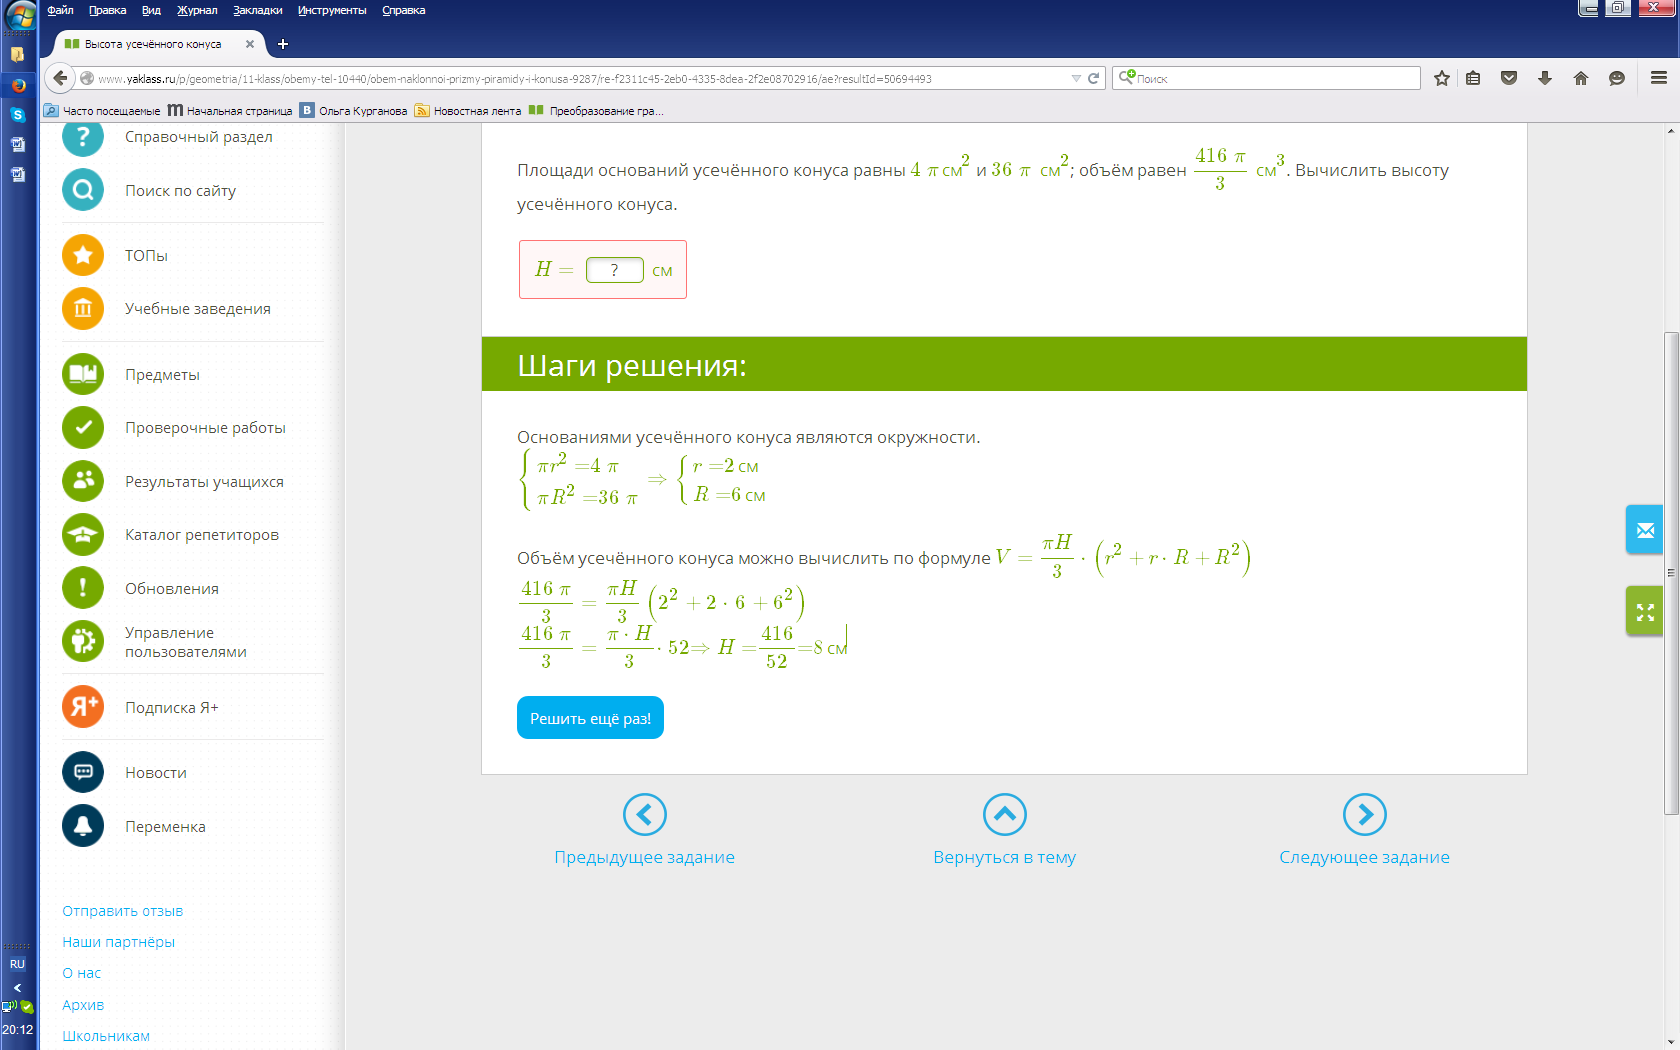
Task: Open the О нас link
Action: [x=81, y=973]
